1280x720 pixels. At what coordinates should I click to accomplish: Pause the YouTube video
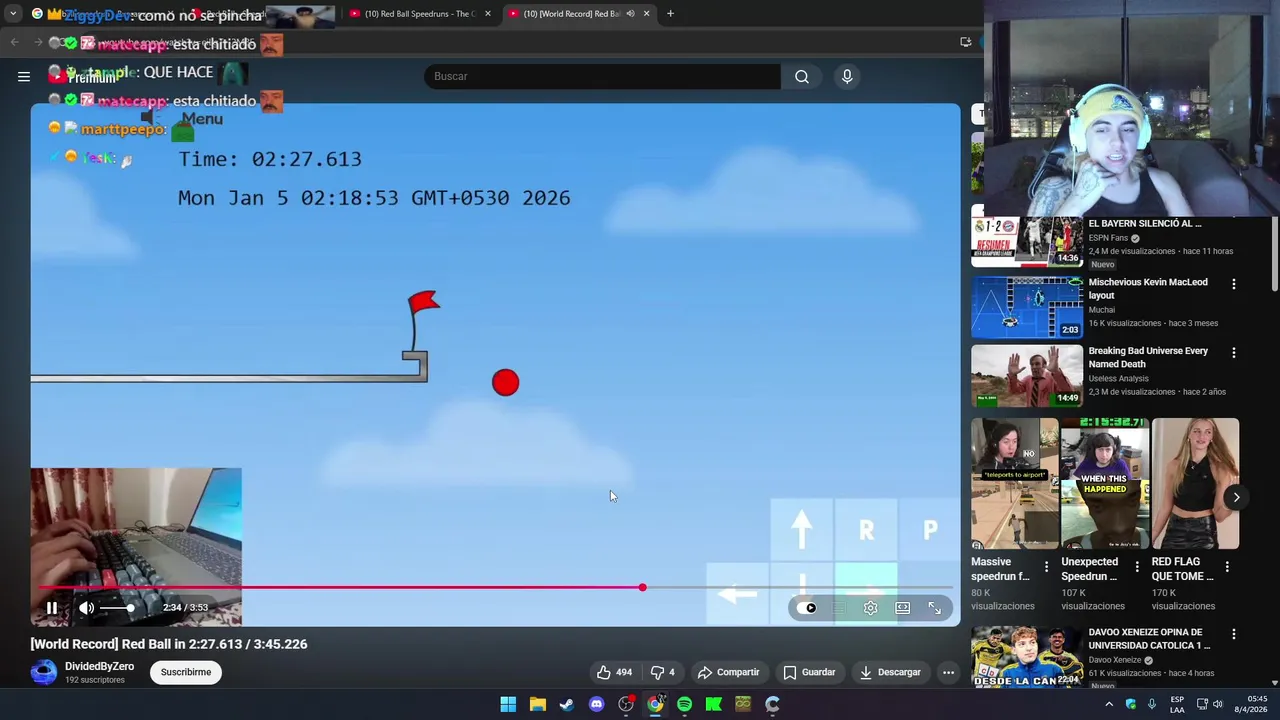52,607
